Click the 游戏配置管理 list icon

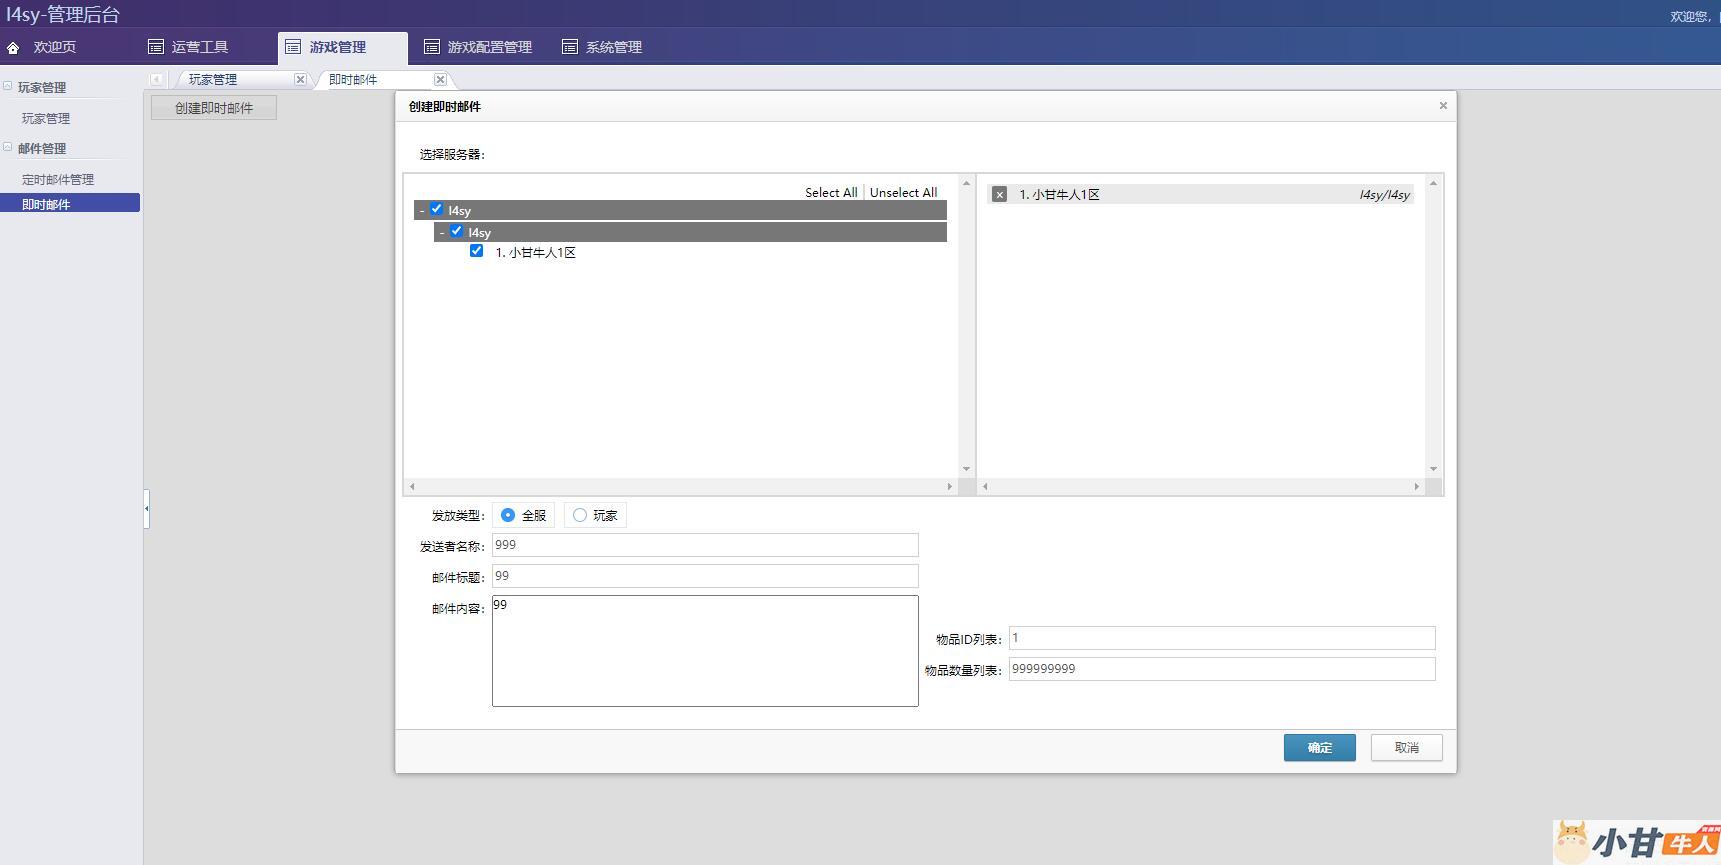pyautogui.click(x=432, y=47)
